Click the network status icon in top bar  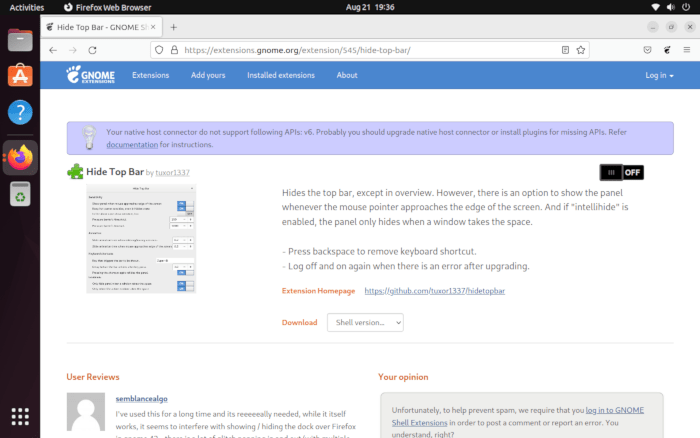point(655,7)
